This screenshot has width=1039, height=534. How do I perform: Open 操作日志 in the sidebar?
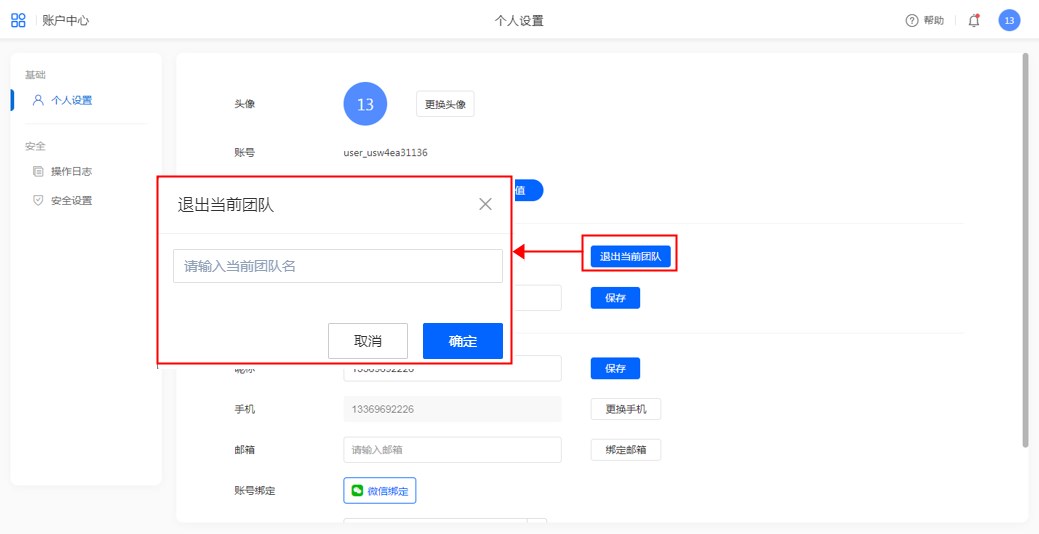71,171
